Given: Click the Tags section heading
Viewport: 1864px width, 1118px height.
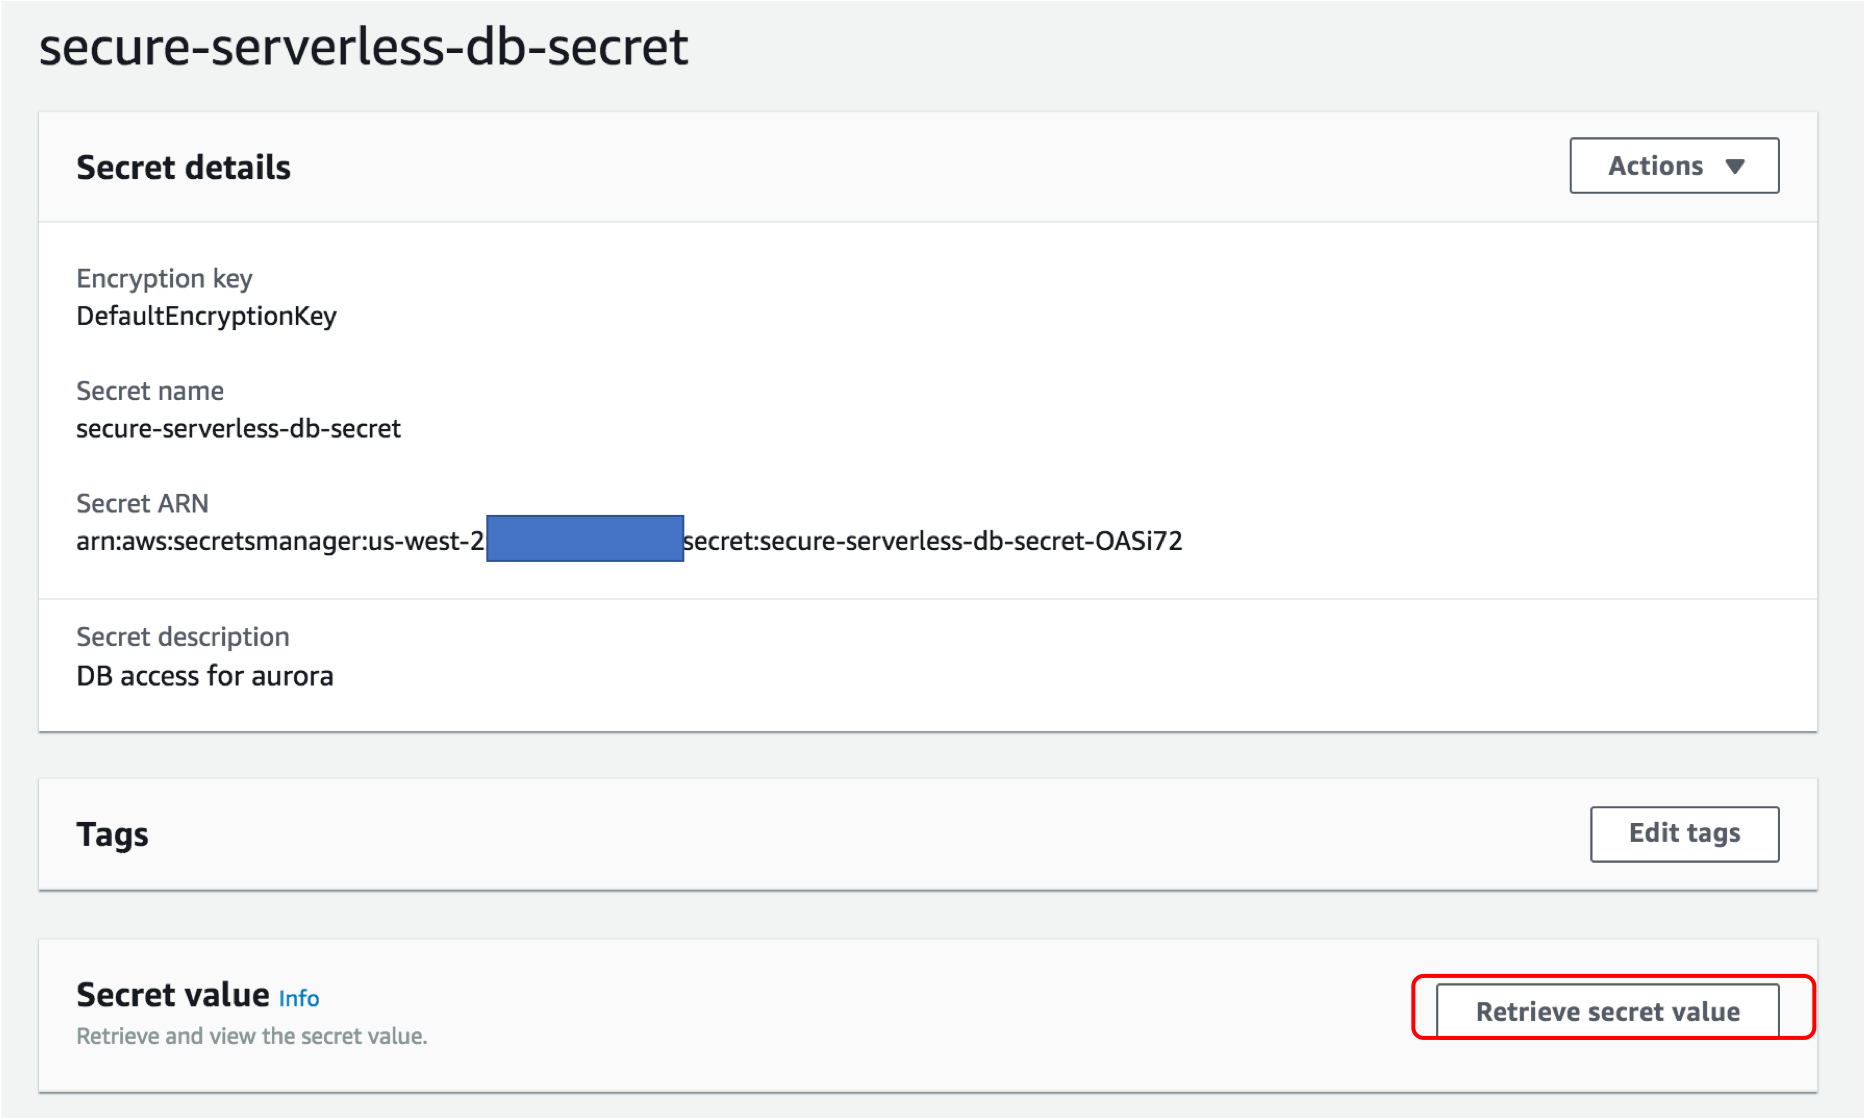Looking at the screenshot, I should tap(112, 835).
